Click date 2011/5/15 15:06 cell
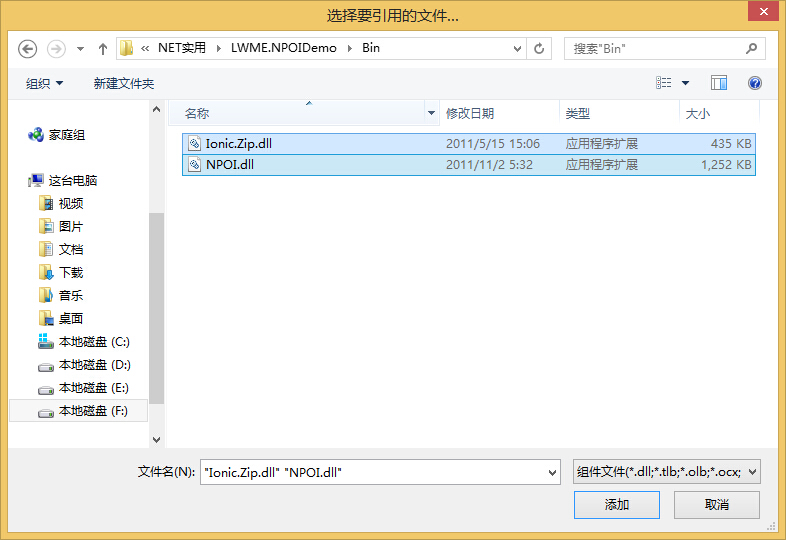 point(493,144)
